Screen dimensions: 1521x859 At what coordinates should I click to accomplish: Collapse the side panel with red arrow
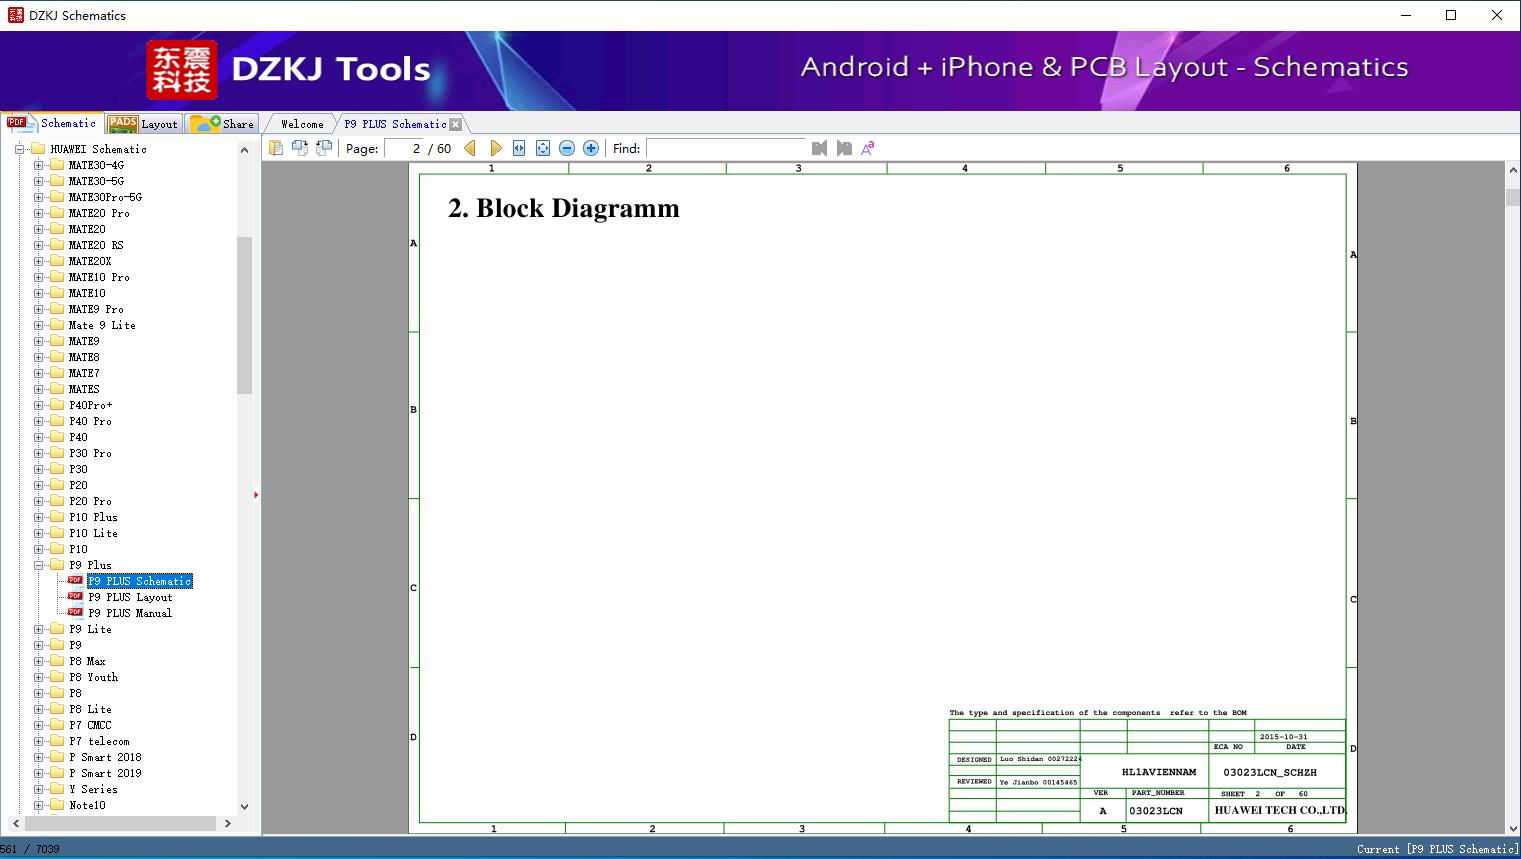click(x=256, y=495)
